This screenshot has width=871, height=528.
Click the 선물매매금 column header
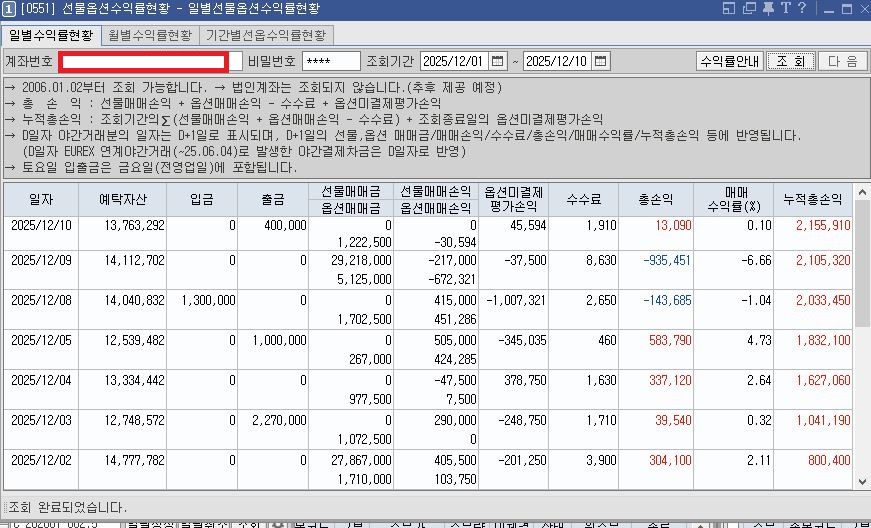point(351,191)
